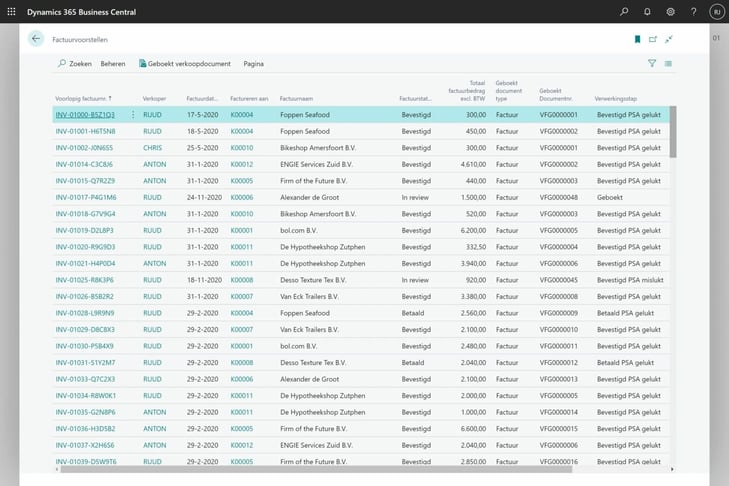Open Factuurstat... column header menu
The width and height of the screenshot is (729, 486).
coord(415,99)
